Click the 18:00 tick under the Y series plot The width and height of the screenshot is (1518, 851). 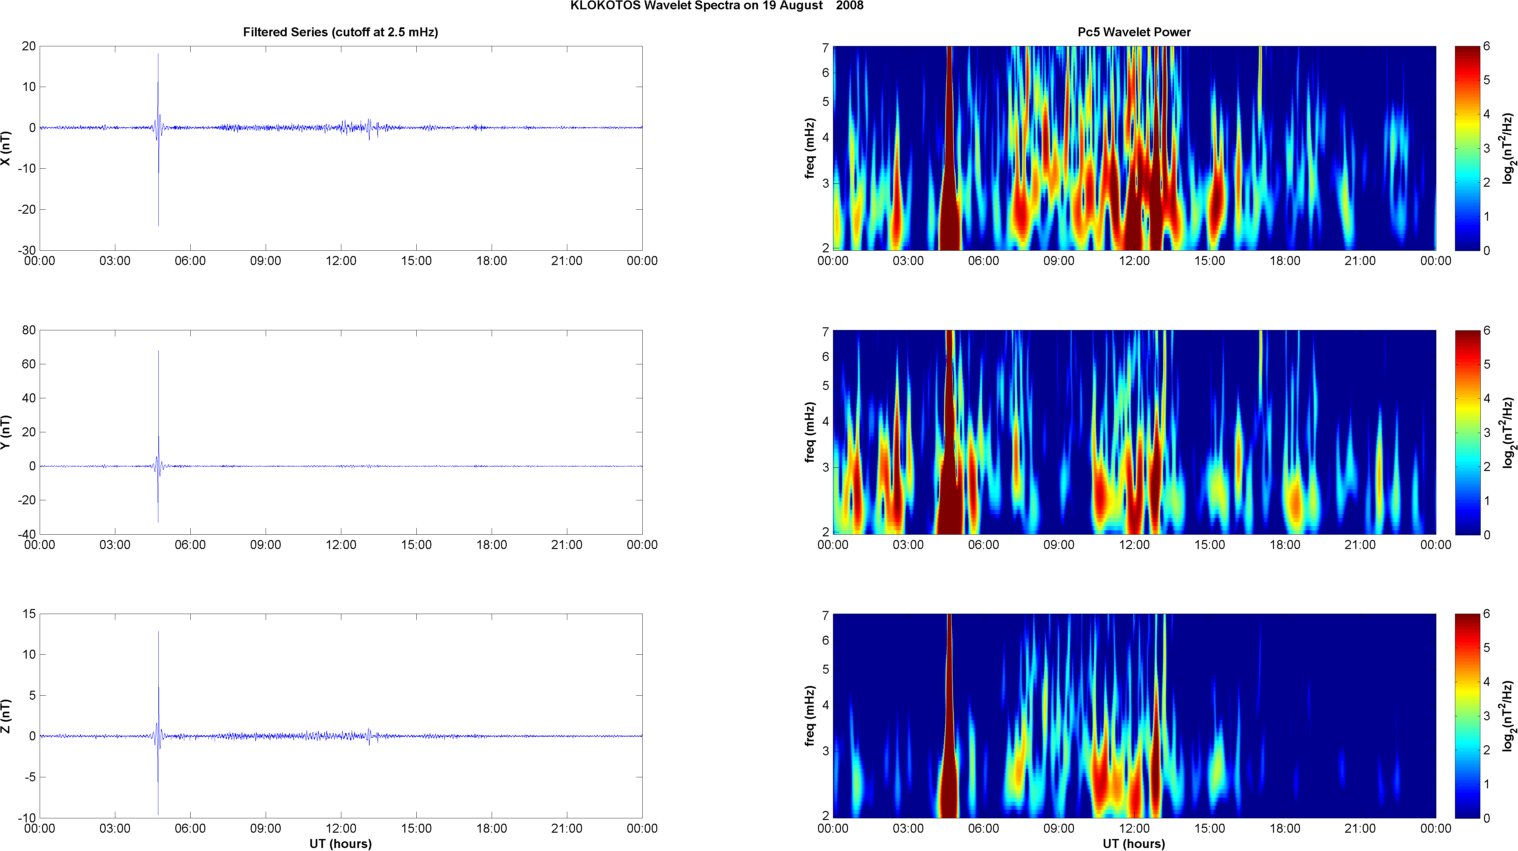tap(491, 545)
